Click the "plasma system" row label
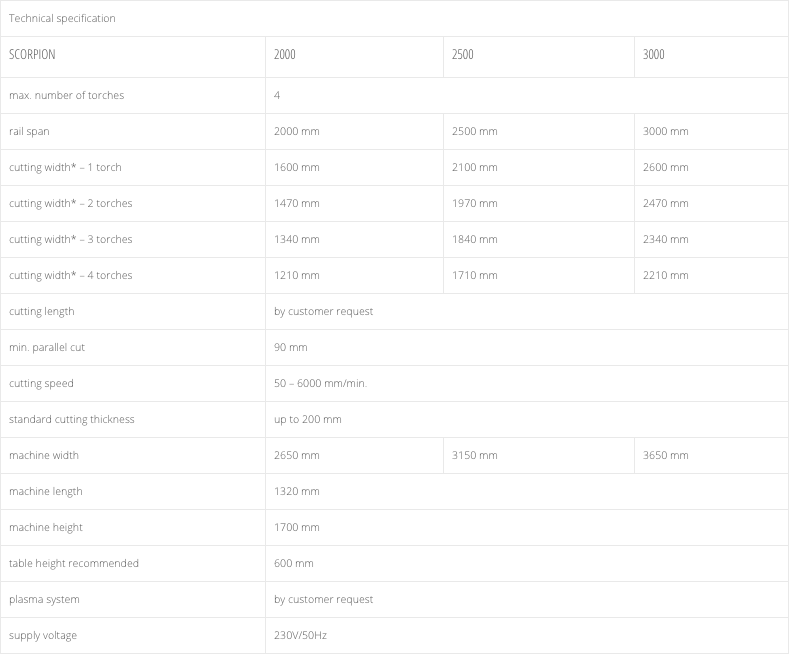 [44, 599]
